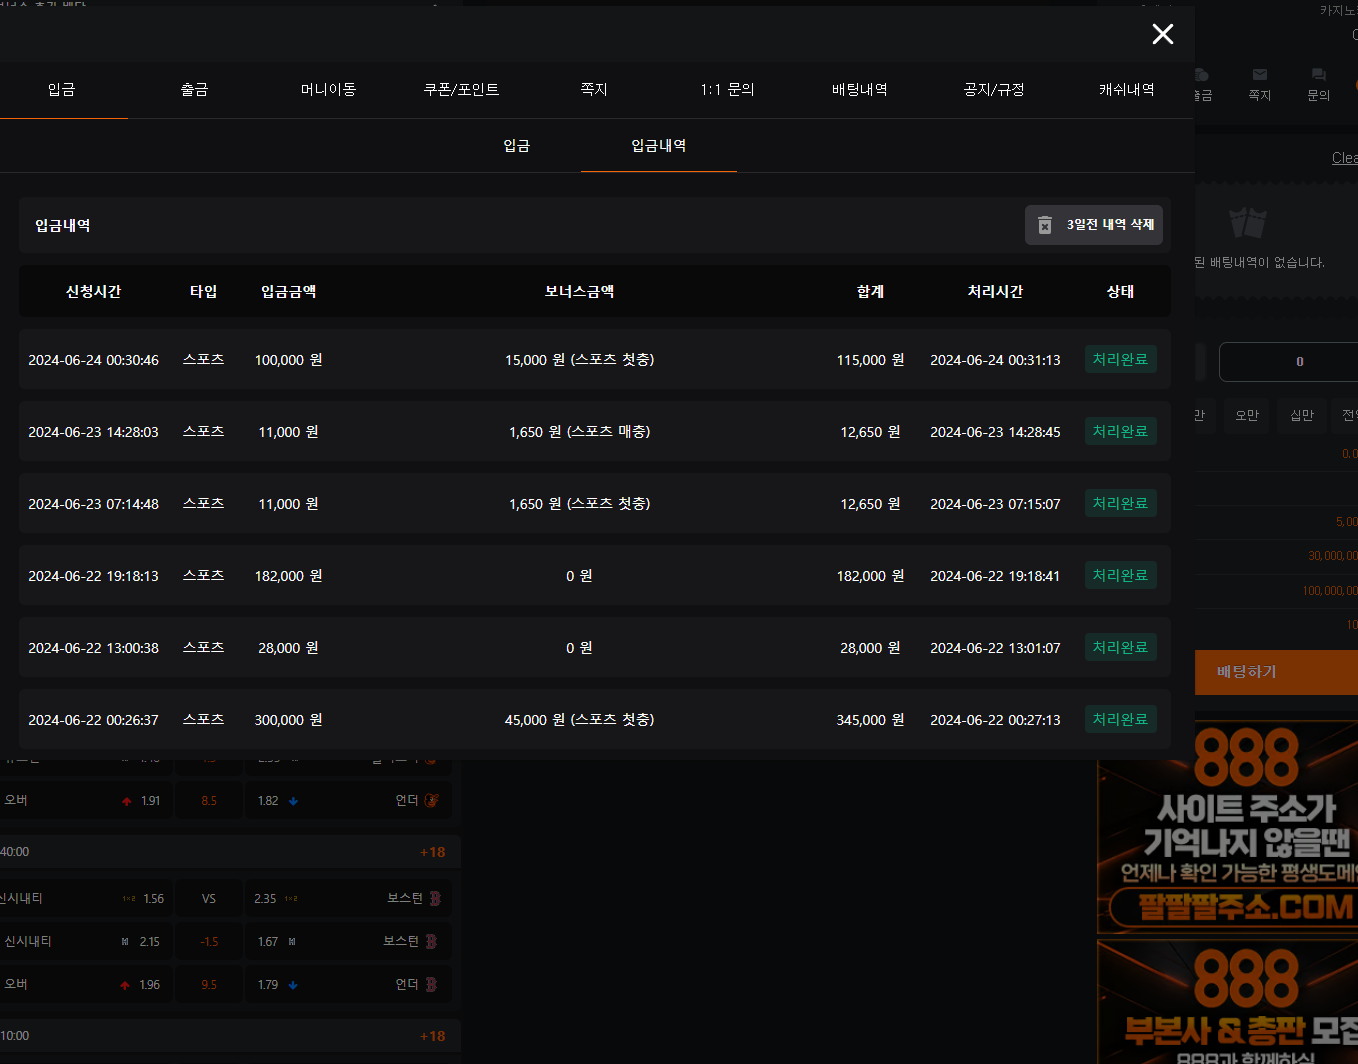1358x1064 pixels.
Task: Select the 입금 sub-tab
Action: click(x=516, y=146)
